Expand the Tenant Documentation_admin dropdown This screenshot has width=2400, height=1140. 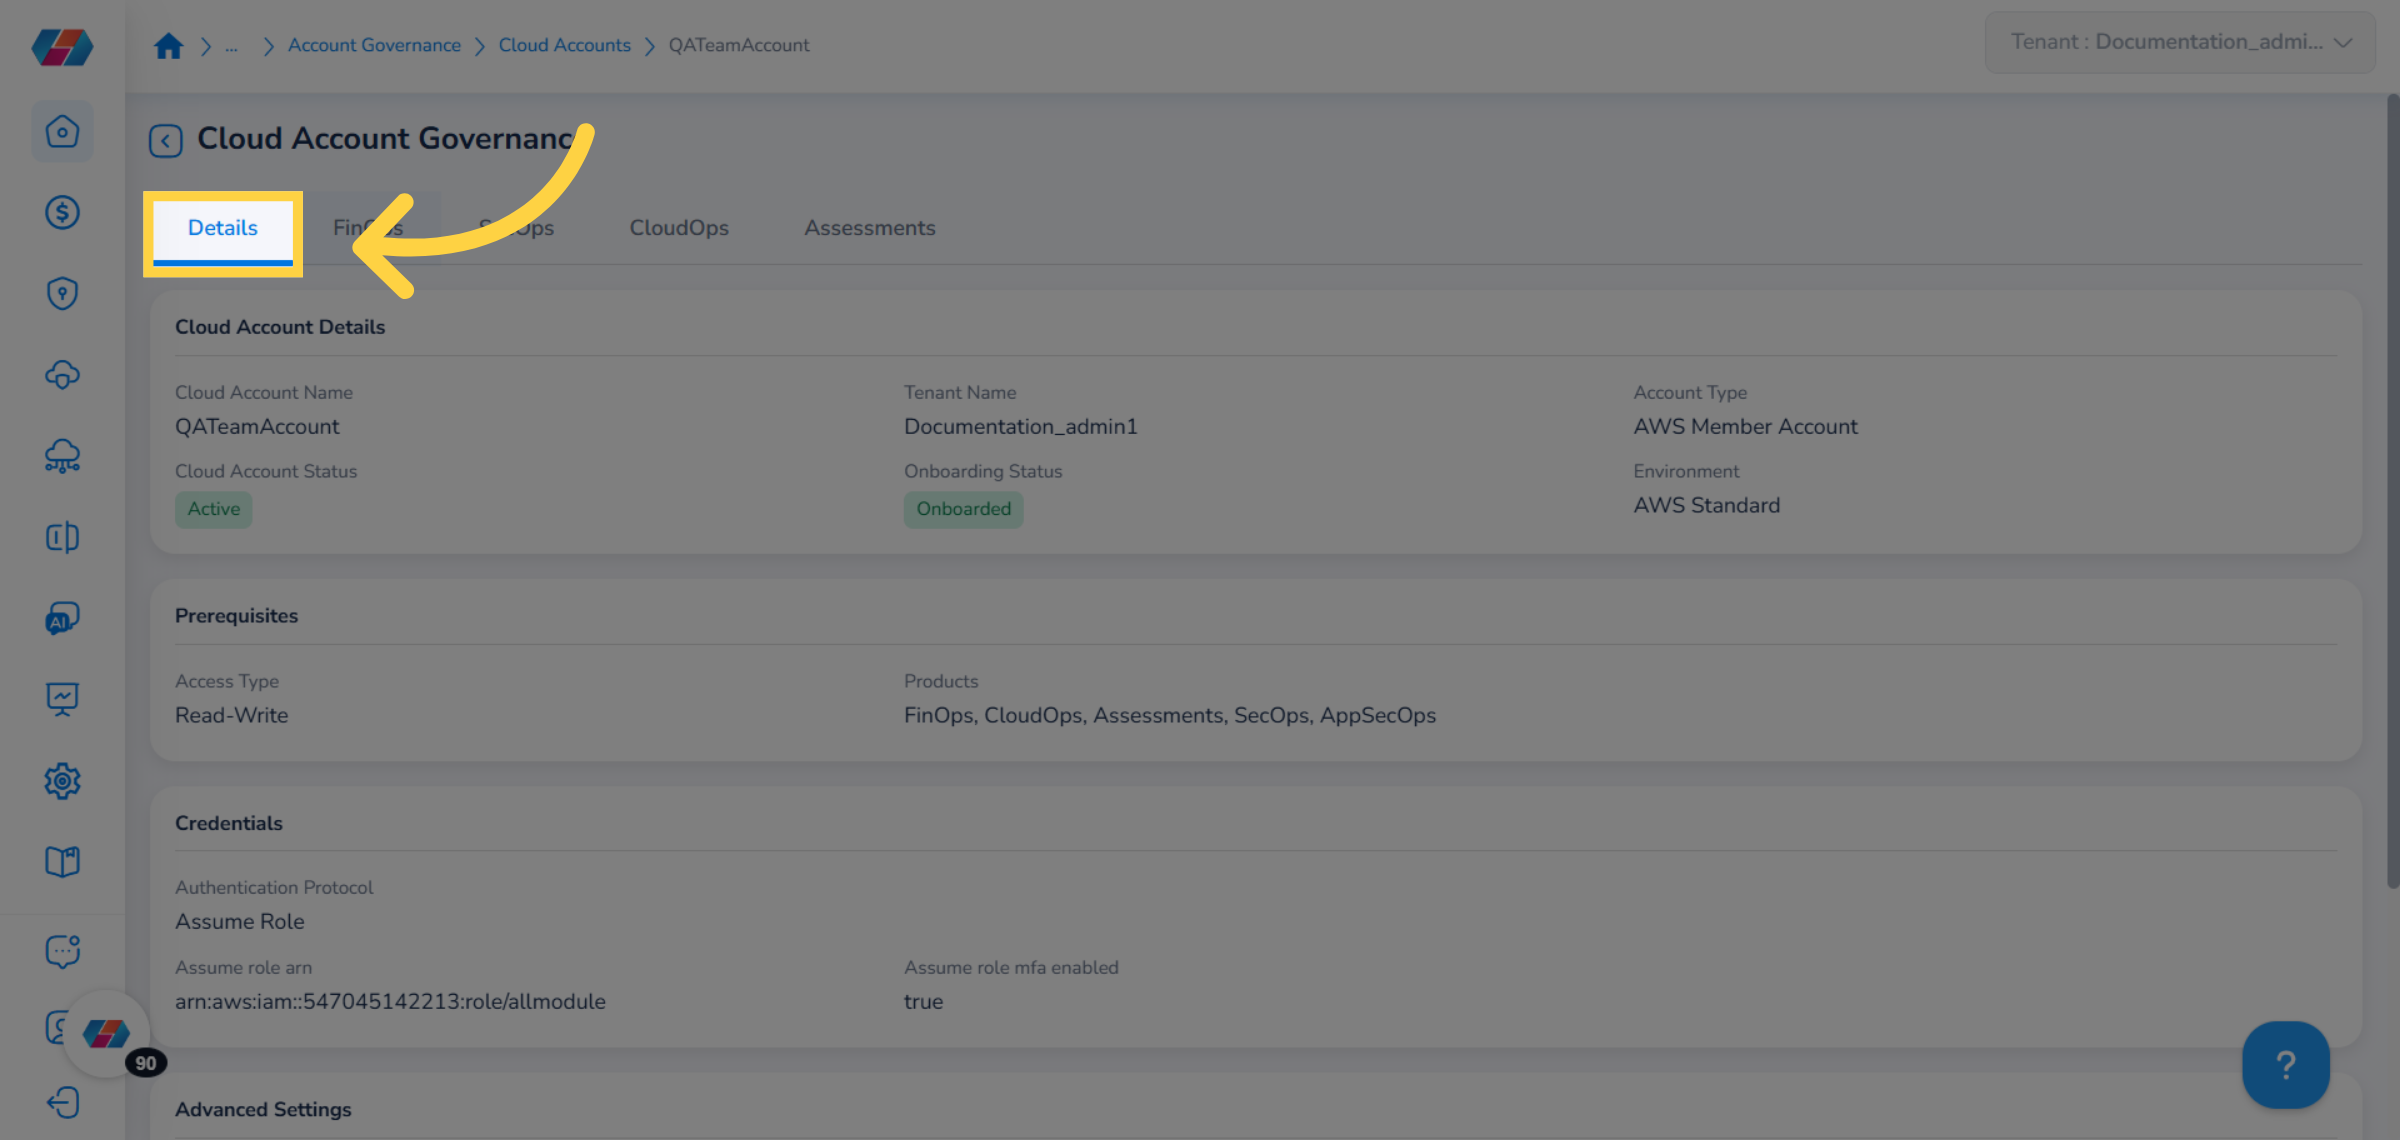[2178, 42]
